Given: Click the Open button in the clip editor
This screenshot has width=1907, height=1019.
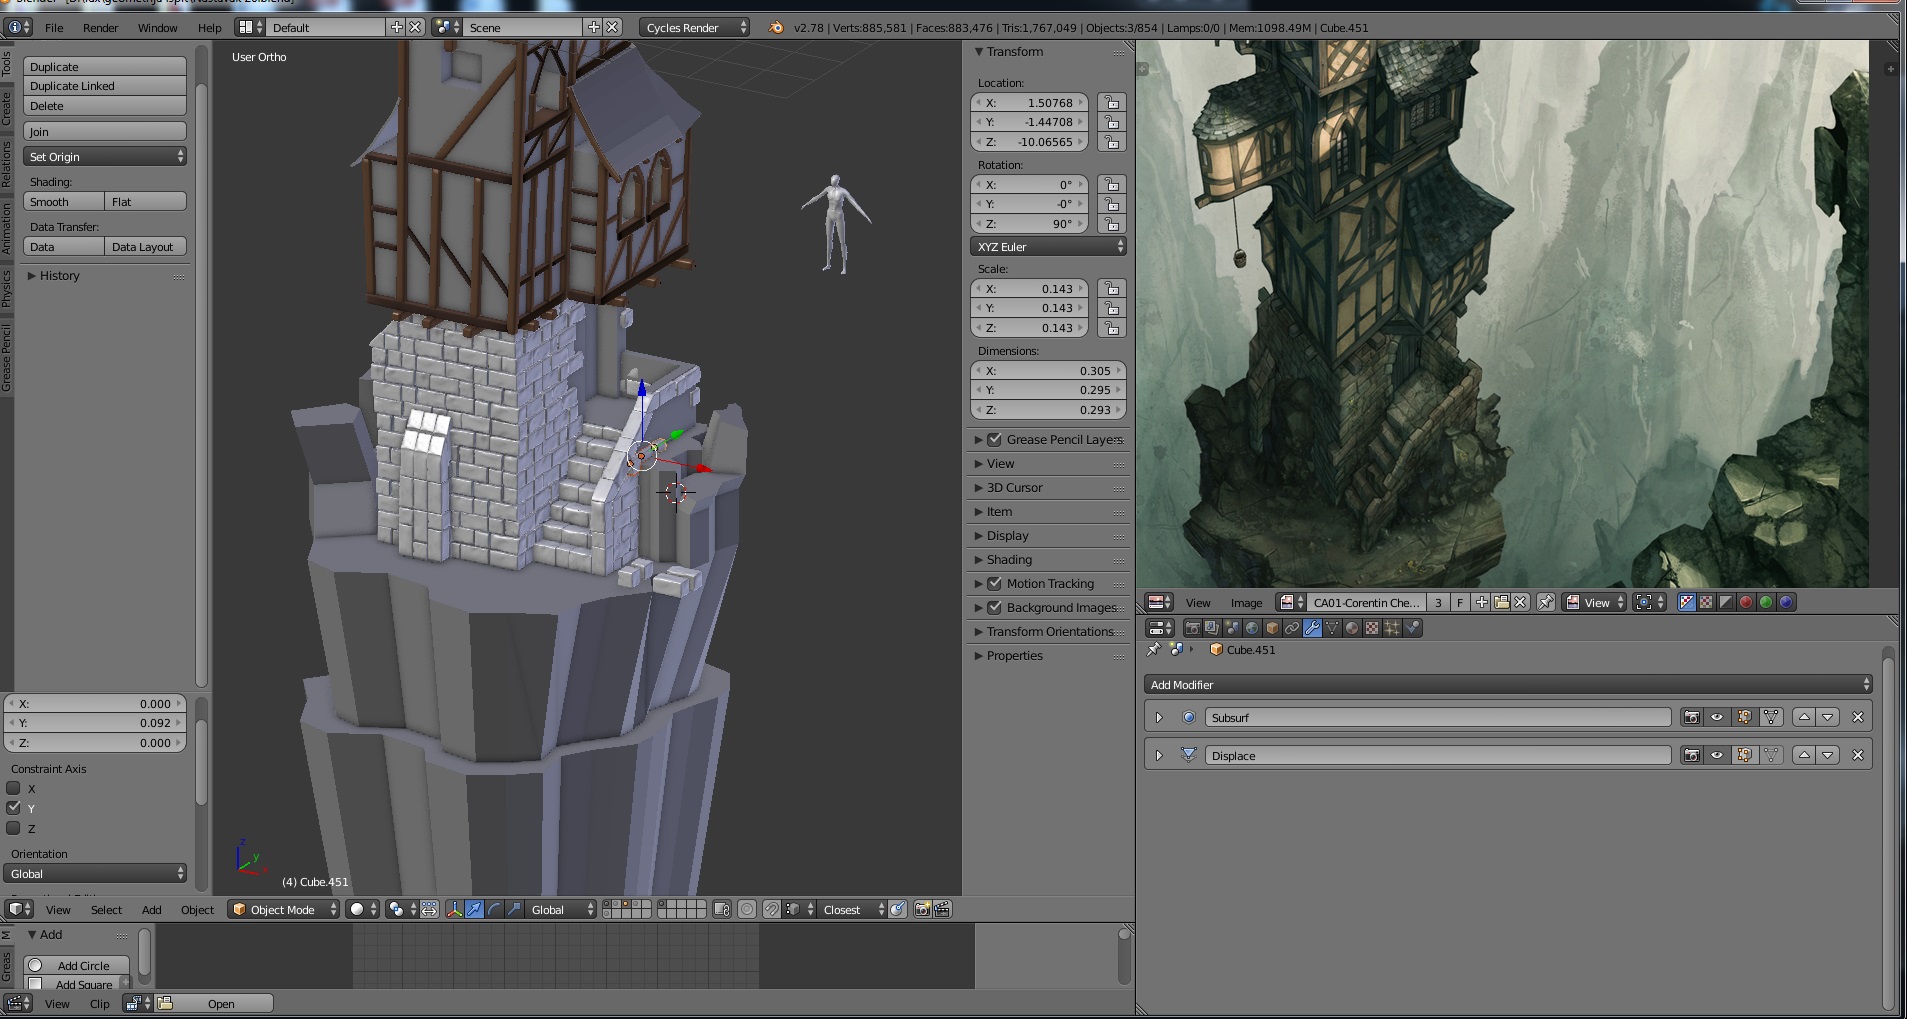Looking at the screenshot, I should (x=215, y=1003).
